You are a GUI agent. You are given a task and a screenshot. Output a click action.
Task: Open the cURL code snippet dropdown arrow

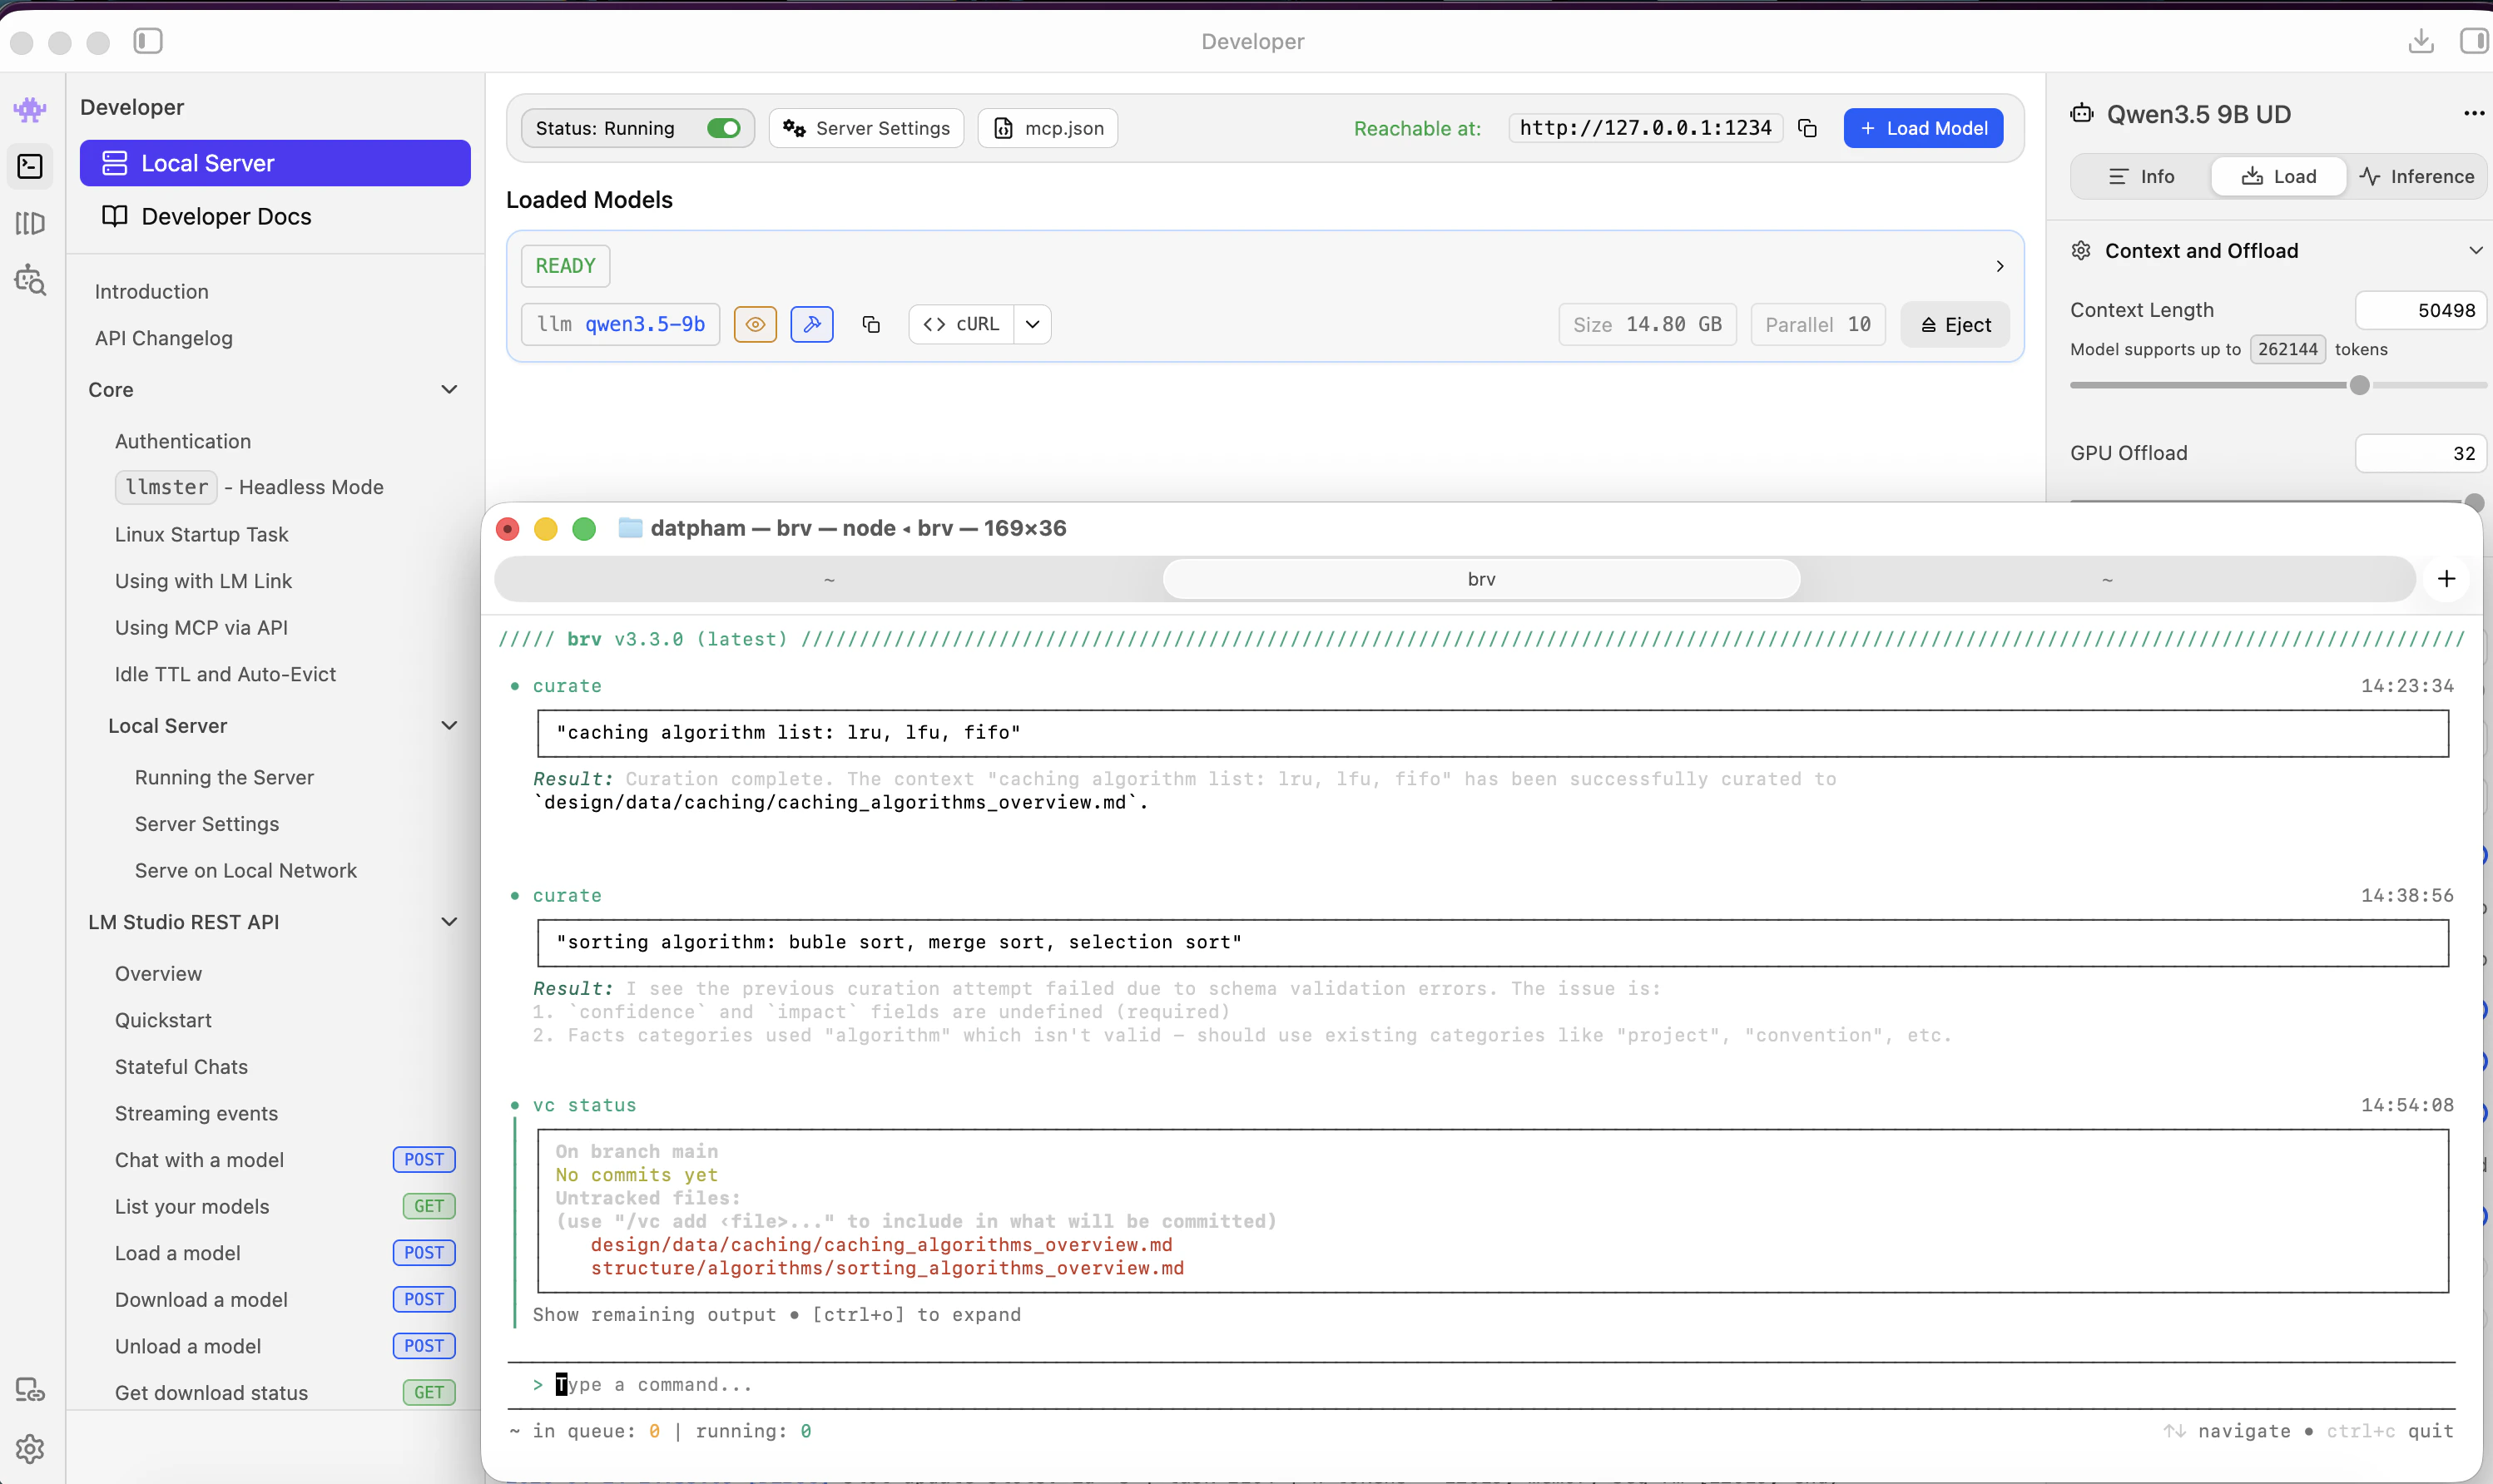(1032, 324)
